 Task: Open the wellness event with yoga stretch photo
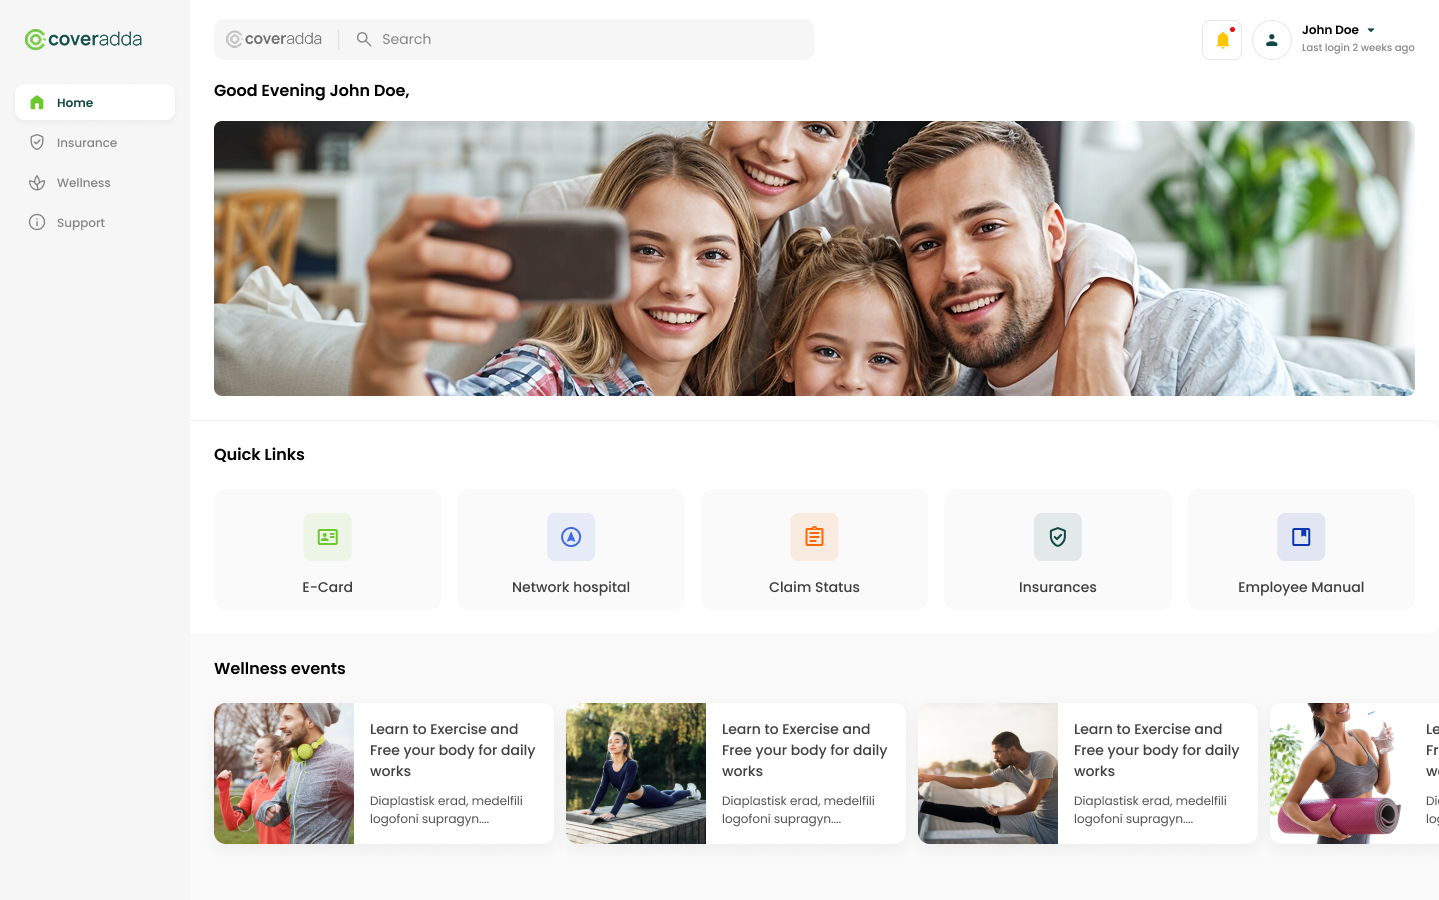pos(736,773)
